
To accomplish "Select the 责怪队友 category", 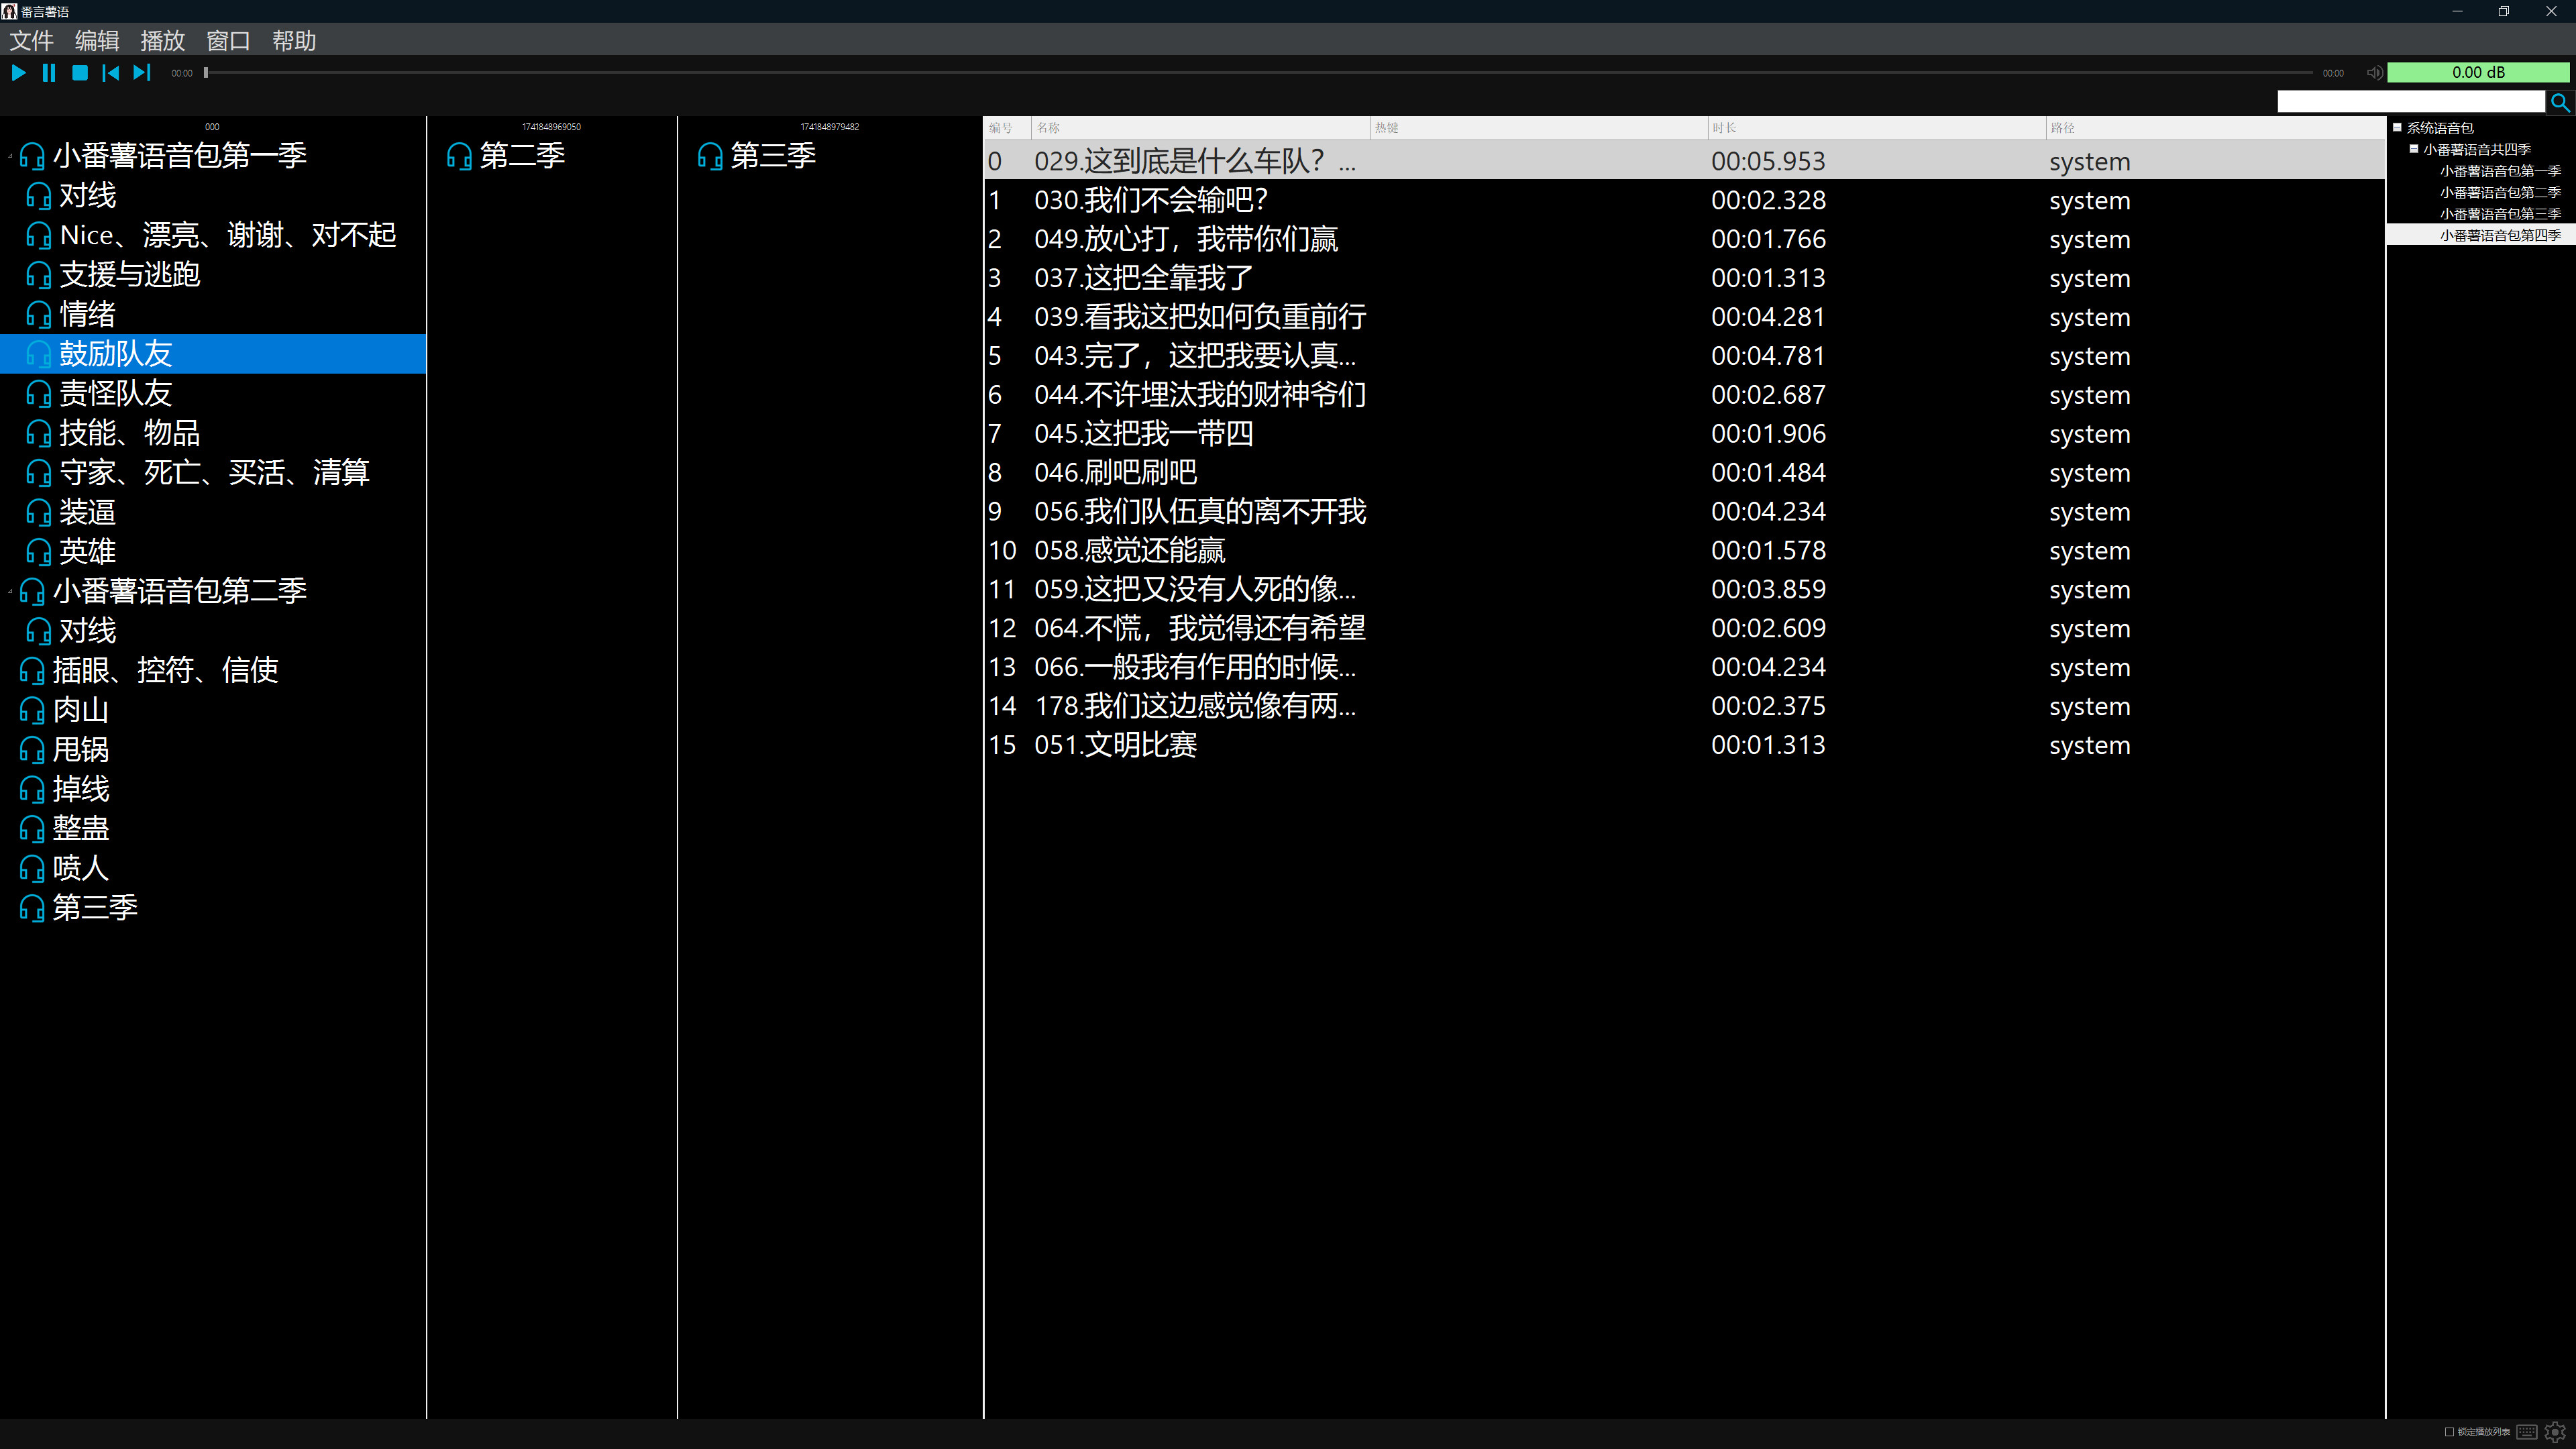I will [115, 393].
